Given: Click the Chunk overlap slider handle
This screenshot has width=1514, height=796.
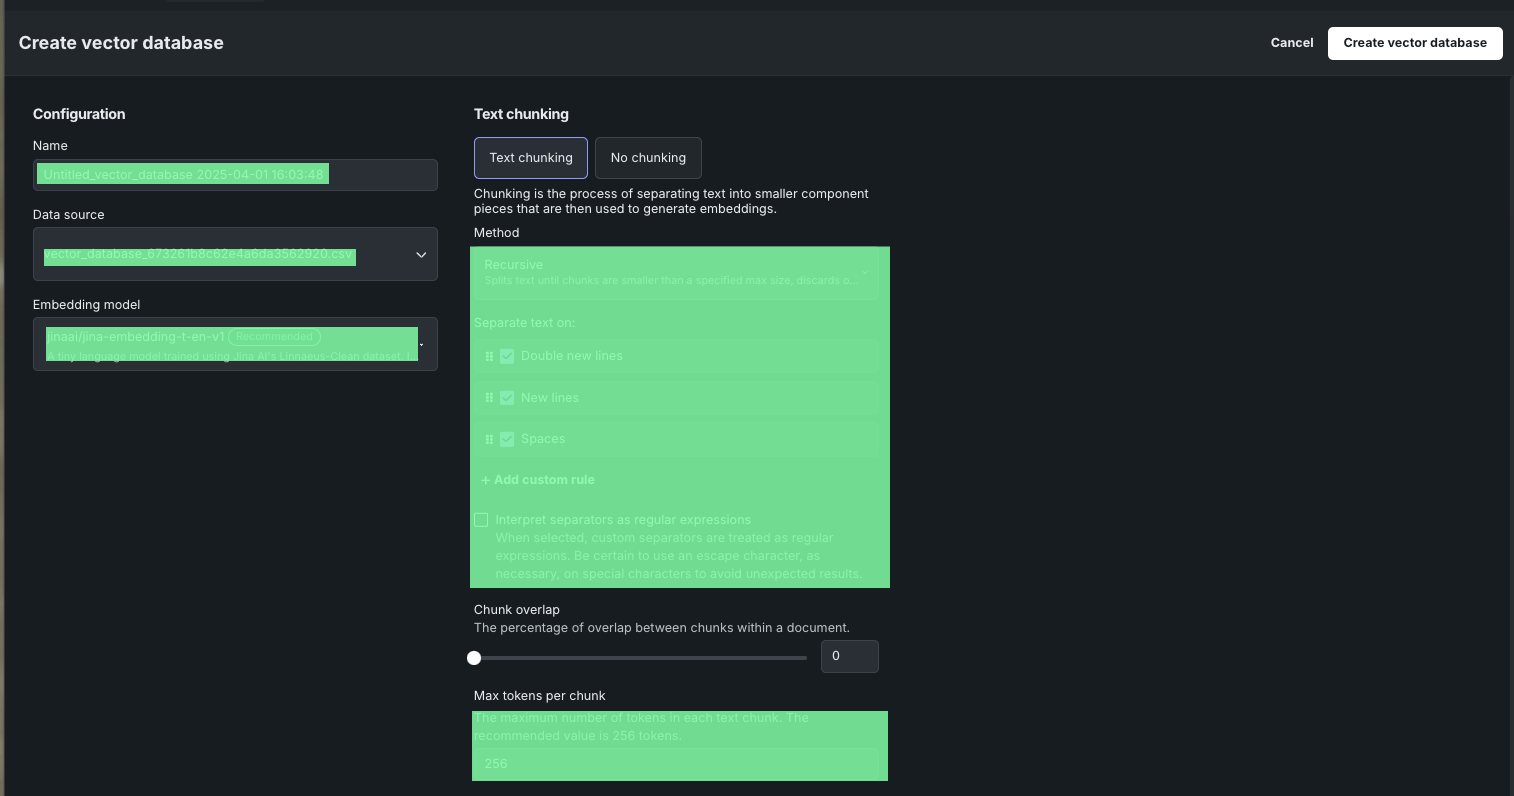Looking at the screenshot, I should point(474,658).
